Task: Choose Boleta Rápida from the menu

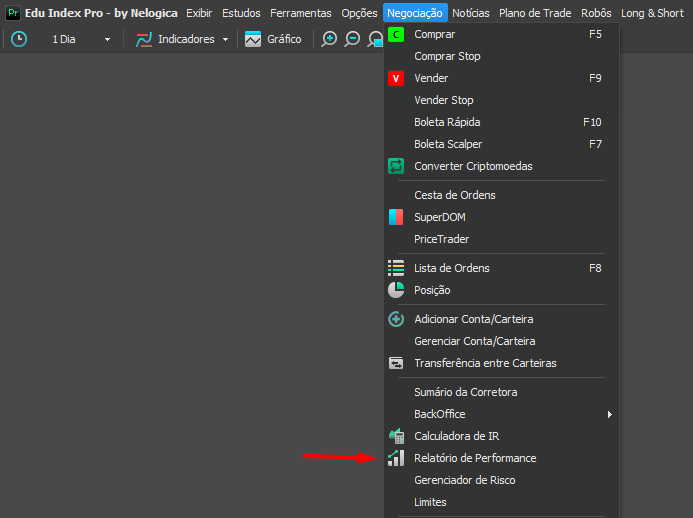Action: [x=447, y=122]
